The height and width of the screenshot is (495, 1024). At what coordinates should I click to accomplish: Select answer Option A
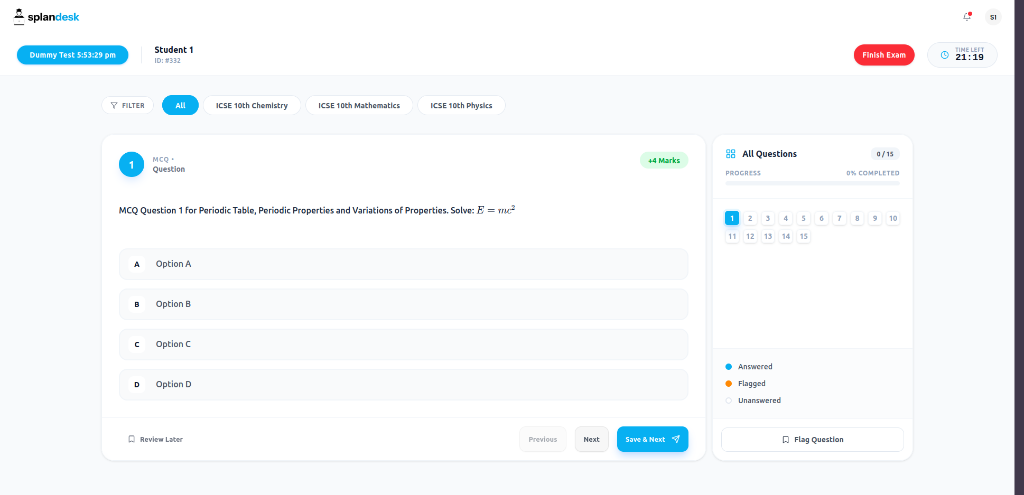coord(403,264)
